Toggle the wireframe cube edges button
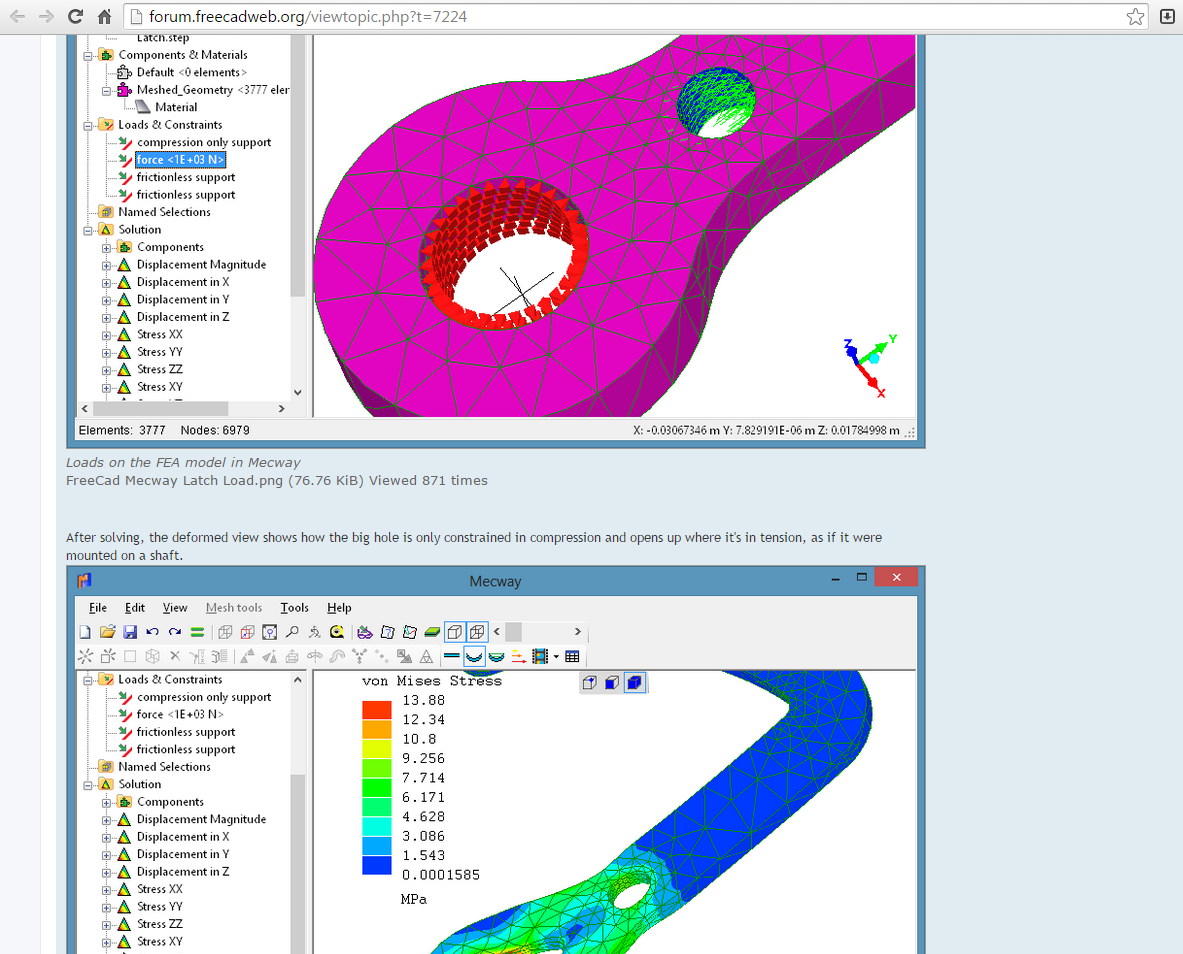Image resolution: width=1183 pixels, height=954 pixels. click(x=477, y=632)
